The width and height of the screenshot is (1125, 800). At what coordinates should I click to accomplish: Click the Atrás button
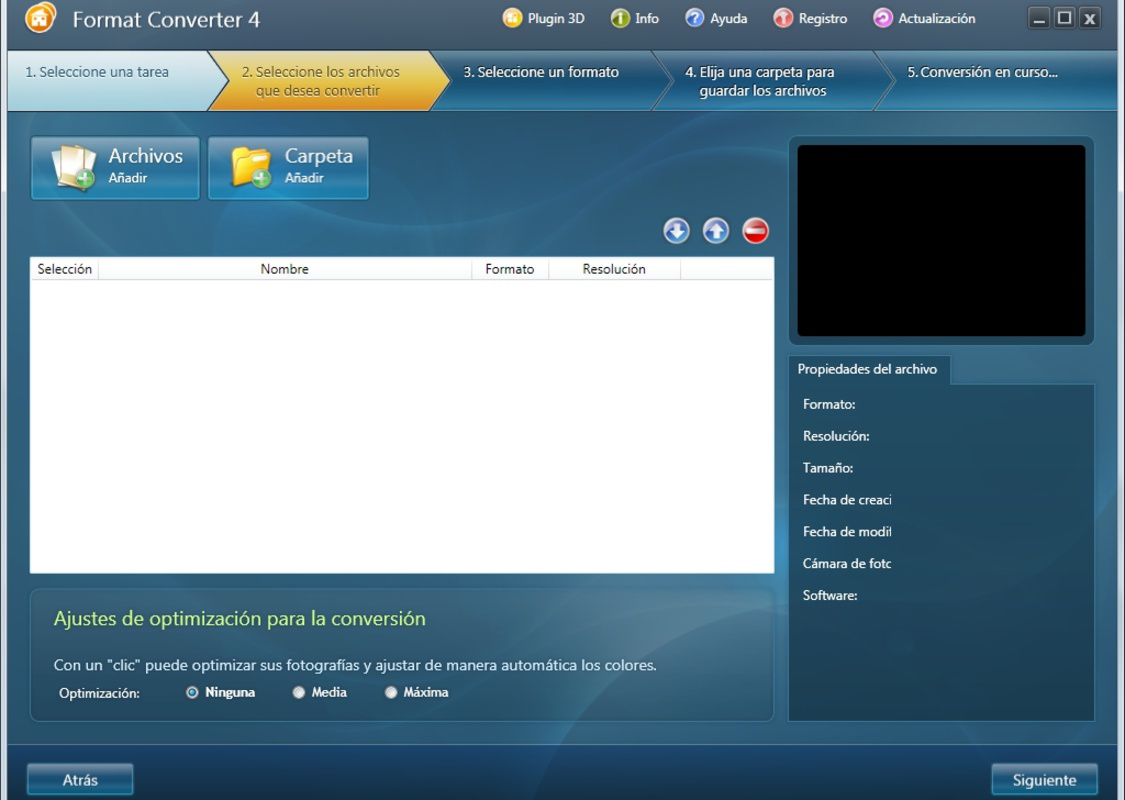(x=80, y=780)
